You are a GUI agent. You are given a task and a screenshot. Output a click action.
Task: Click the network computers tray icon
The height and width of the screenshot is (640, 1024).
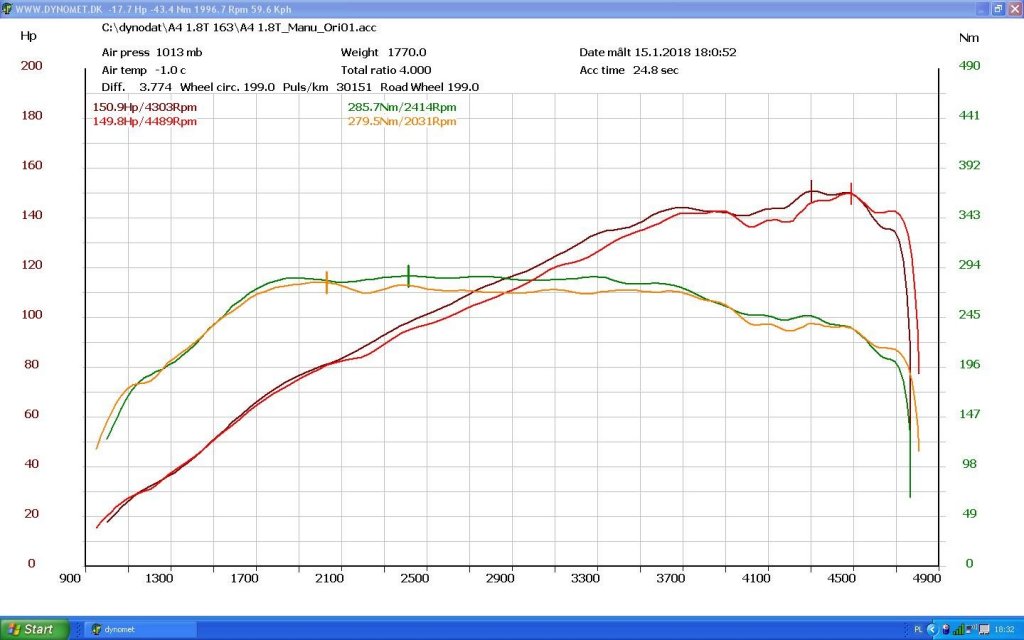(x=984, y=630)
